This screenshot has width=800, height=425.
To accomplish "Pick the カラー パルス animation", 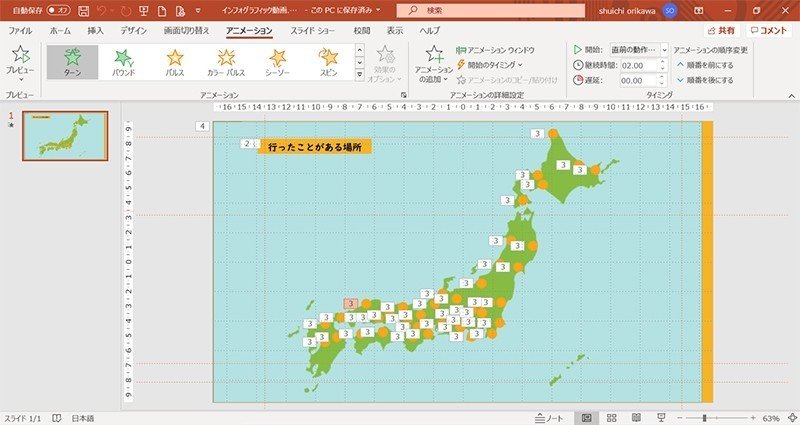I will [226, 62].
